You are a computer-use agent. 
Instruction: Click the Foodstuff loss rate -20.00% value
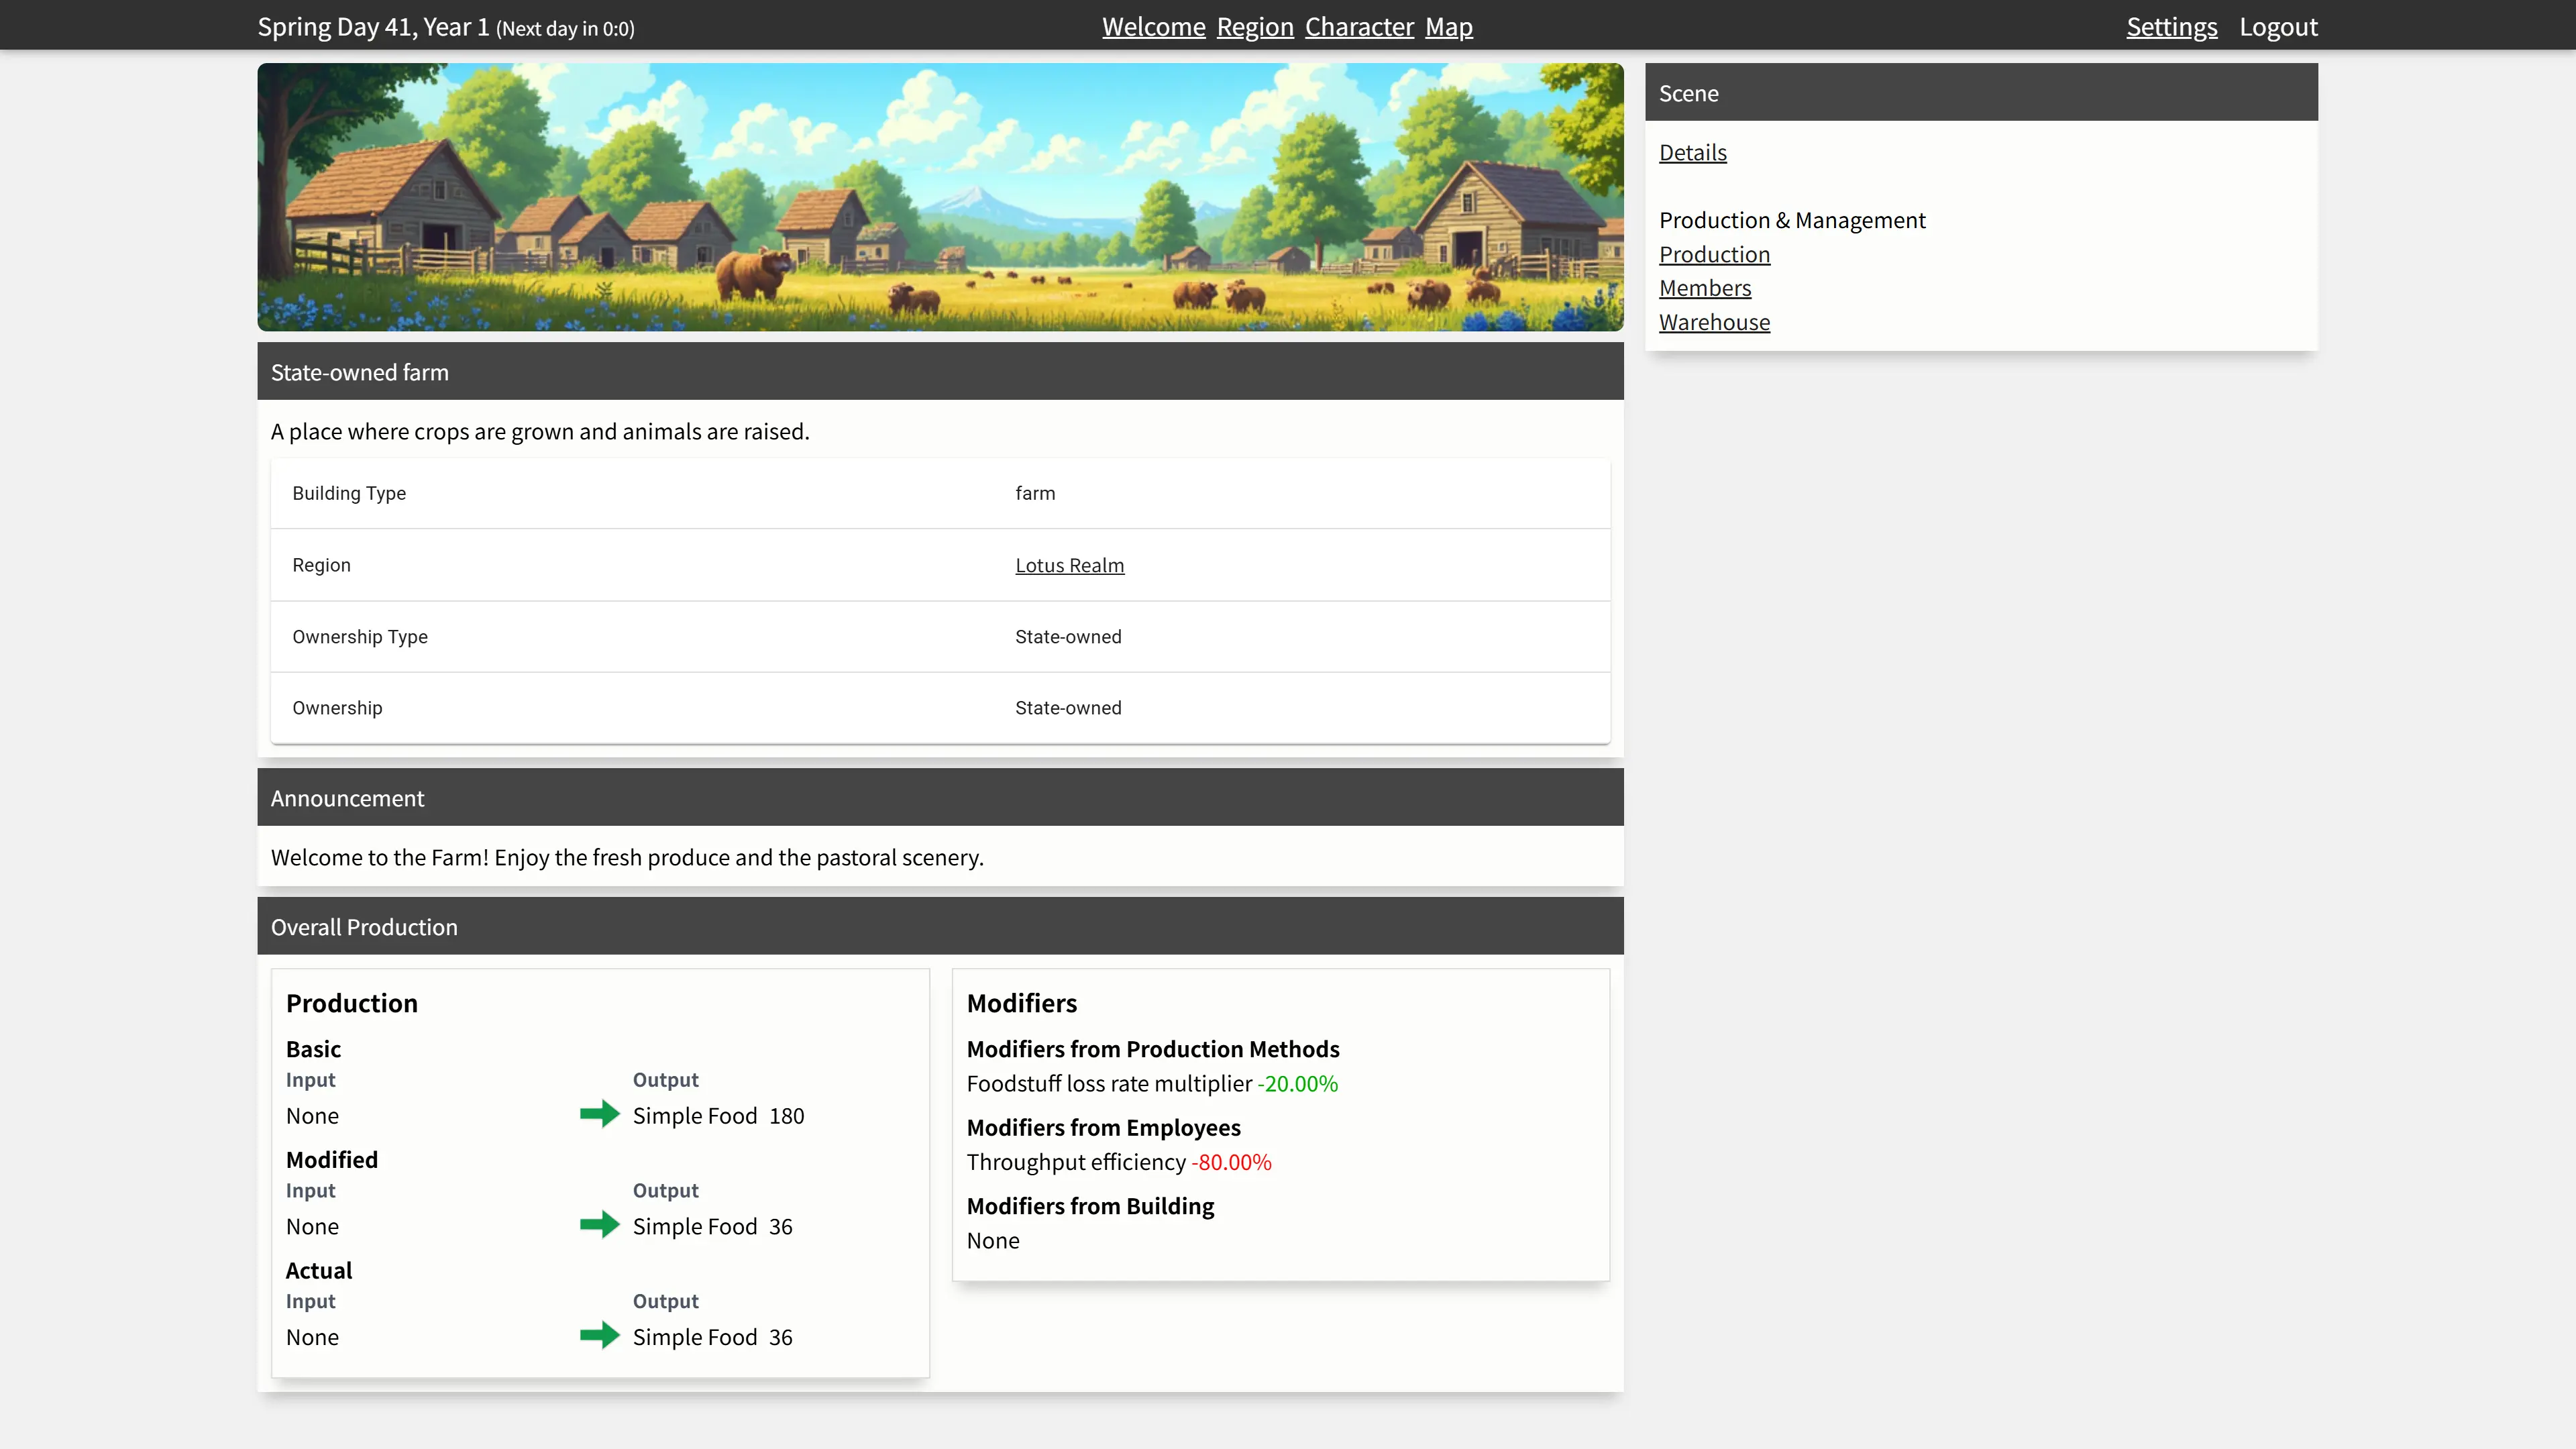click(x=1297, y=1084)
